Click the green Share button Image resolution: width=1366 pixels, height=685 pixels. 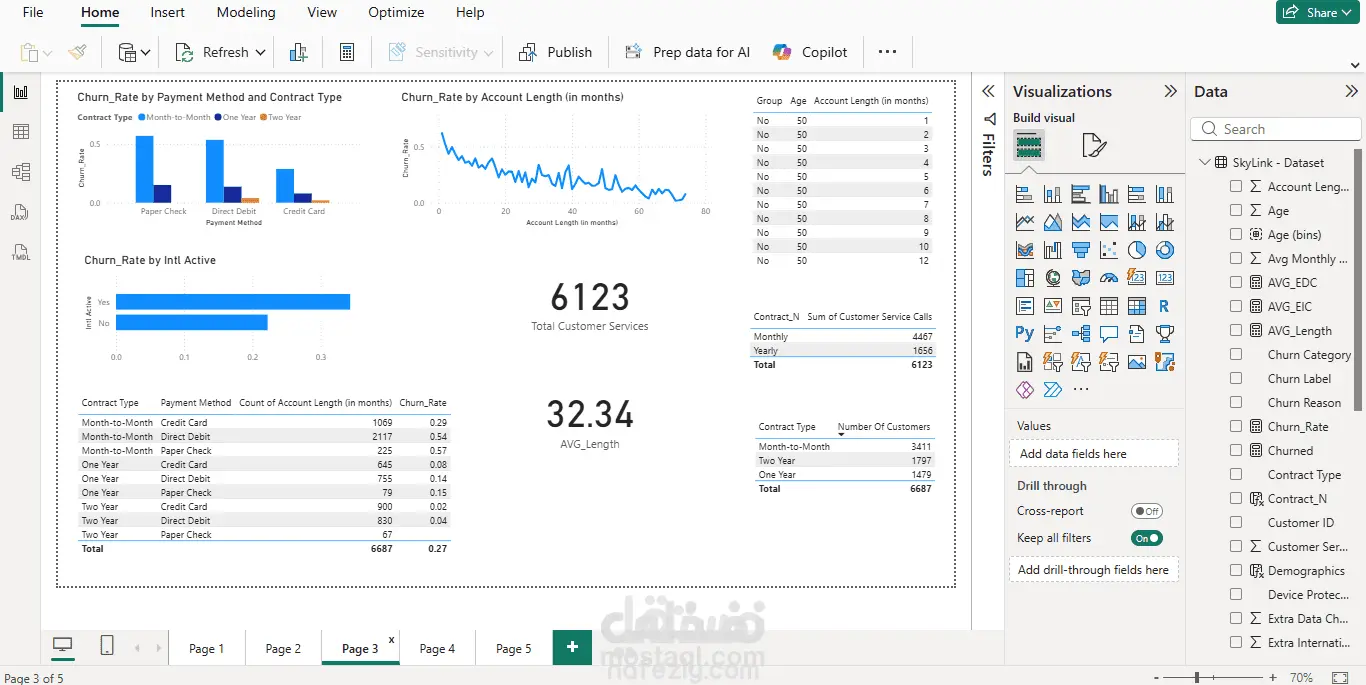pos(1316,12)
